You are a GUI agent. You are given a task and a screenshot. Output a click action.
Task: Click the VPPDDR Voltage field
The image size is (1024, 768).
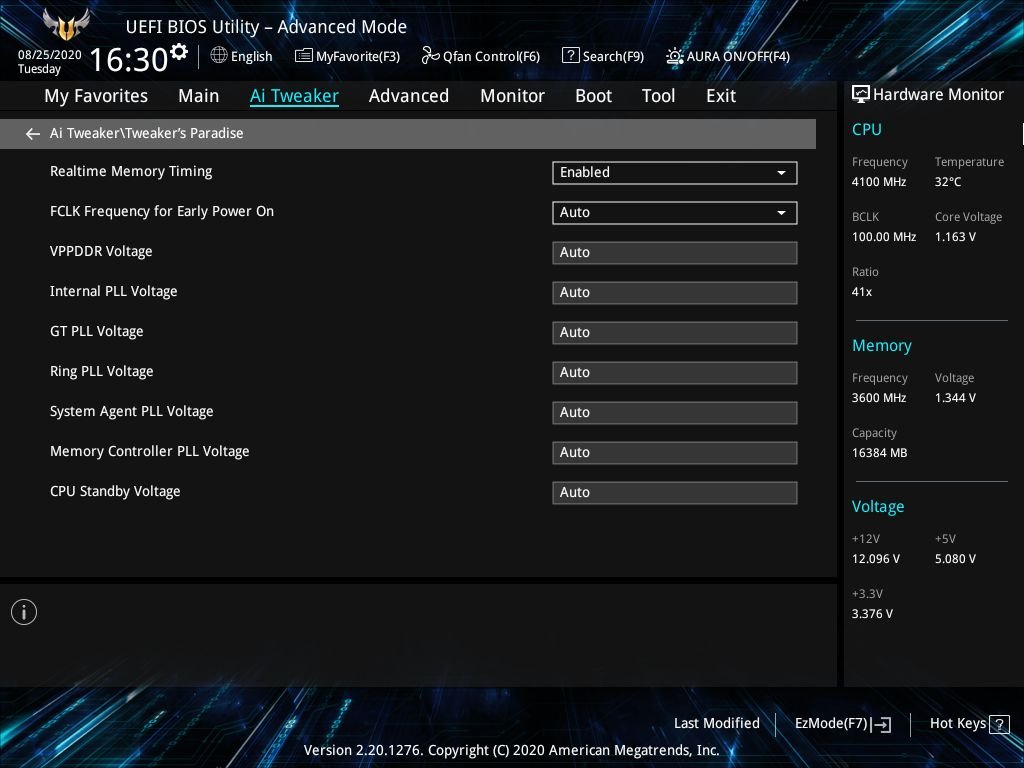tap(675, 253)
